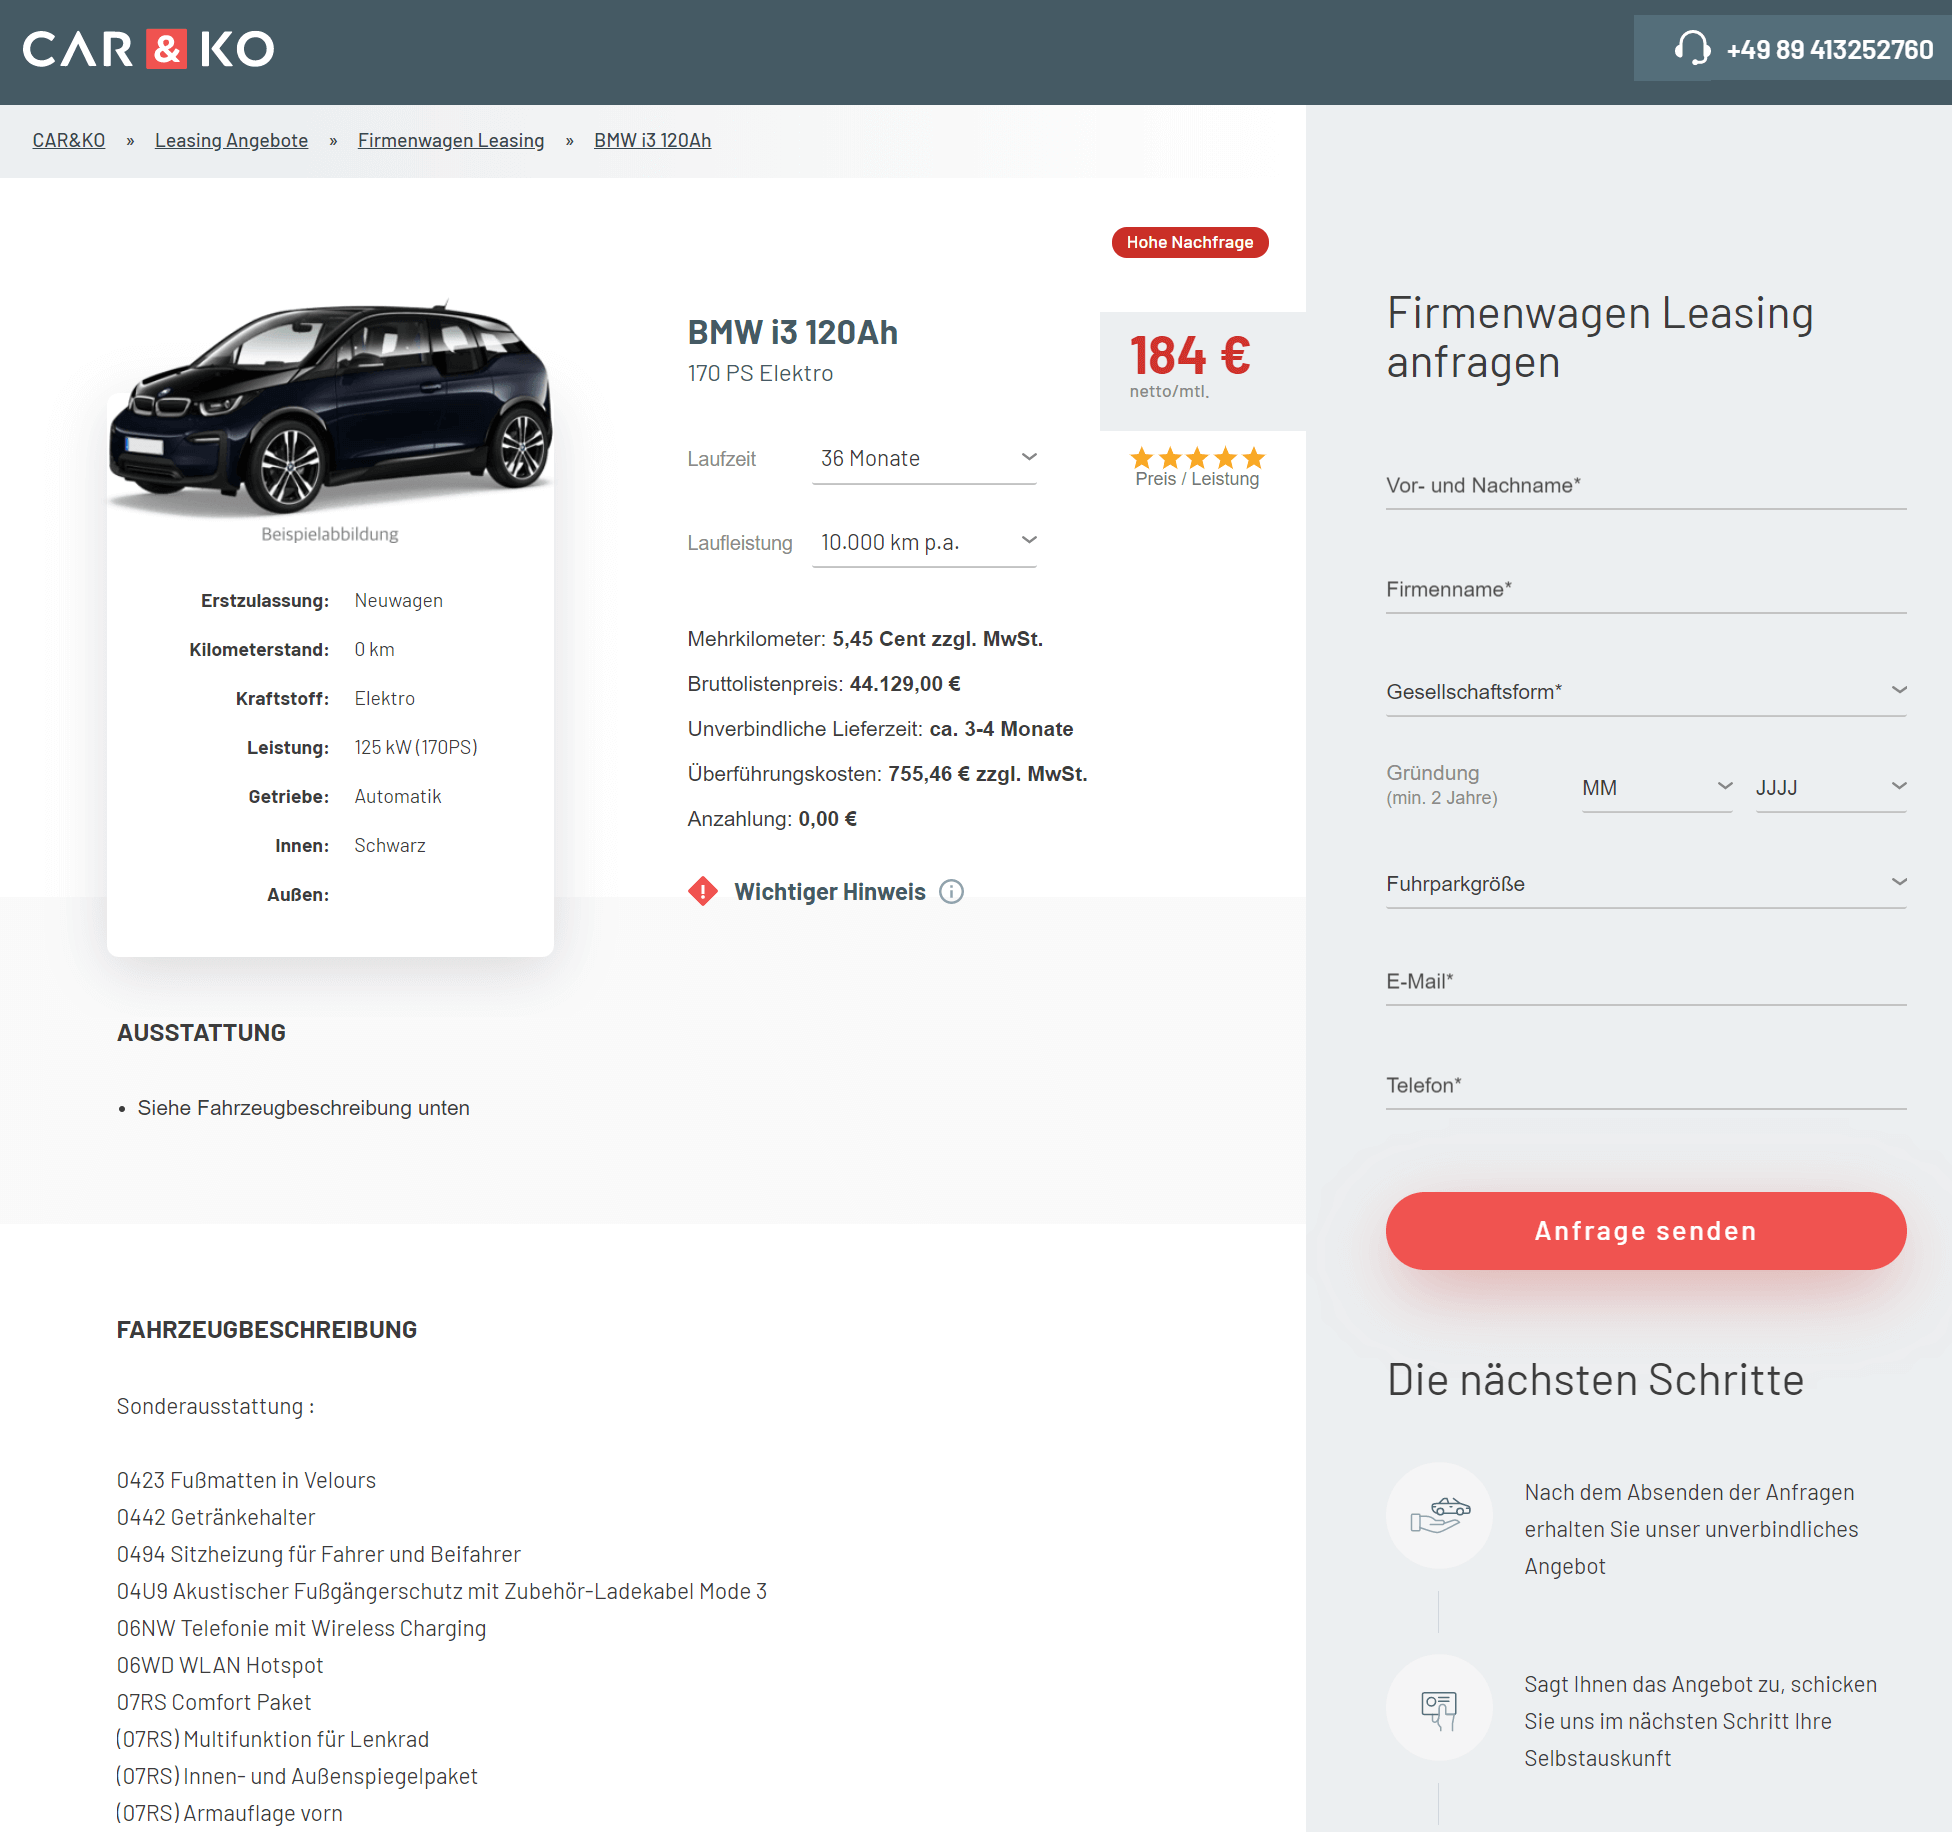Click the headset phone icon
This screenshot has height=1832, width=1952.
[1692, 48]
